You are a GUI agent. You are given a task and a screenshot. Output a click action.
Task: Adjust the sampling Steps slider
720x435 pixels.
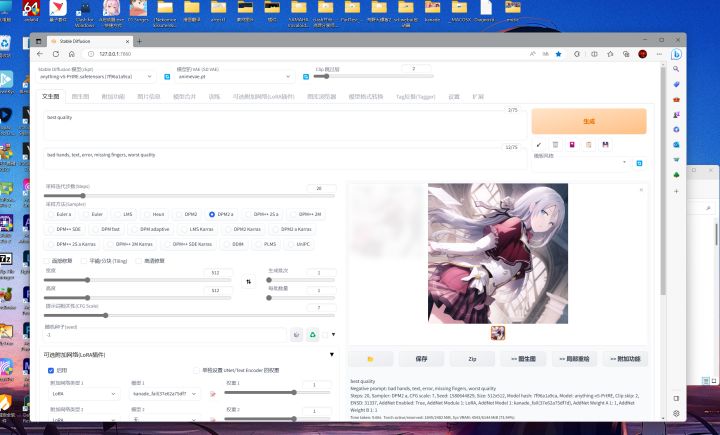click(189, 196)
